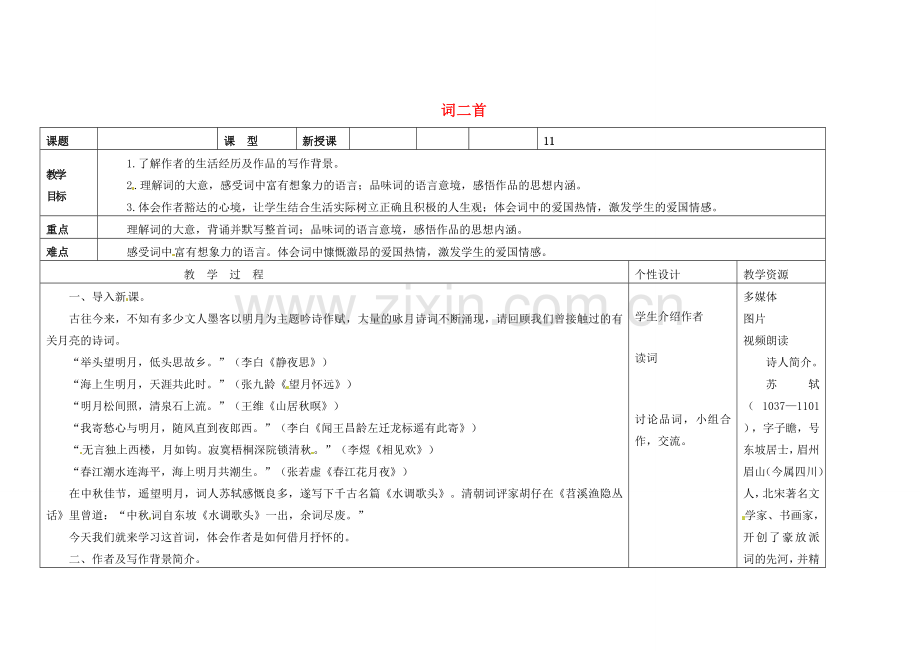Click the text 学家、书画家，
The image size is (920, 651).
click(782, 516)
